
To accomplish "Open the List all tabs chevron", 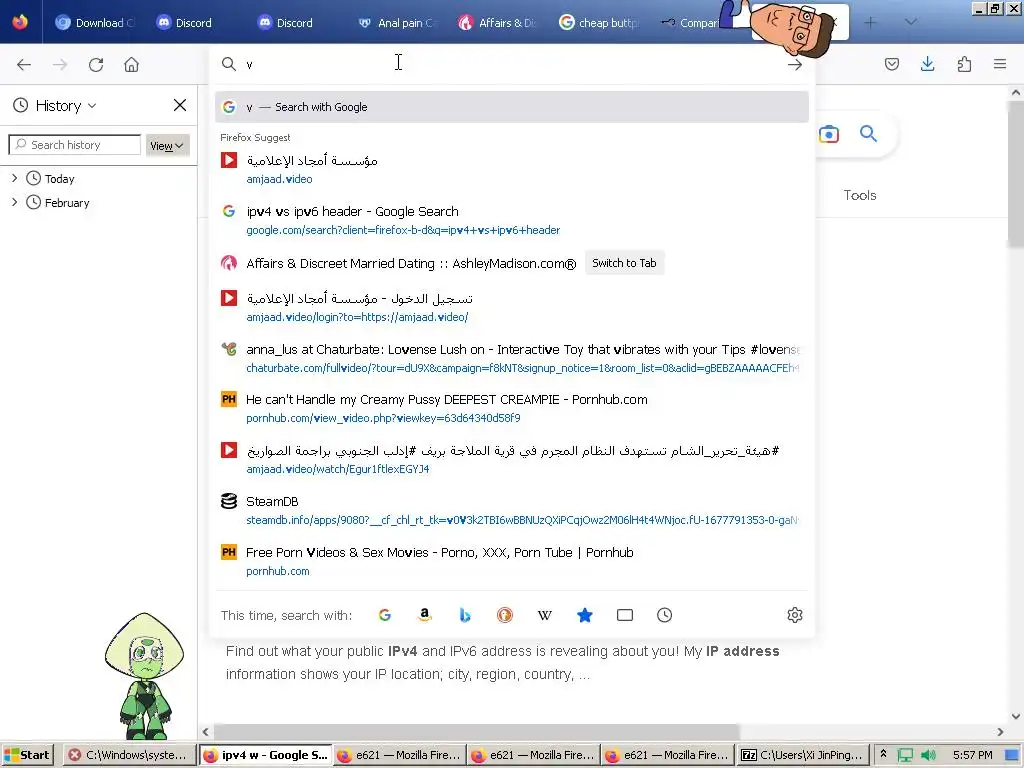I will (910, 22).
